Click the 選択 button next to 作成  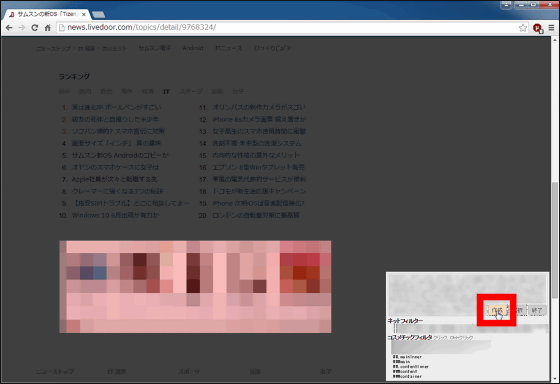[519, 310]
